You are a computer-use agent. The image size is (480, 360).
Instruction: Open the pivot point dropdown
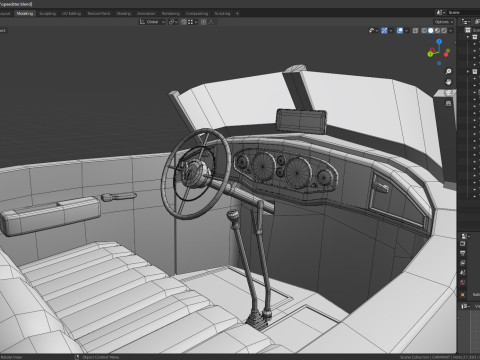tap(173, 22)
